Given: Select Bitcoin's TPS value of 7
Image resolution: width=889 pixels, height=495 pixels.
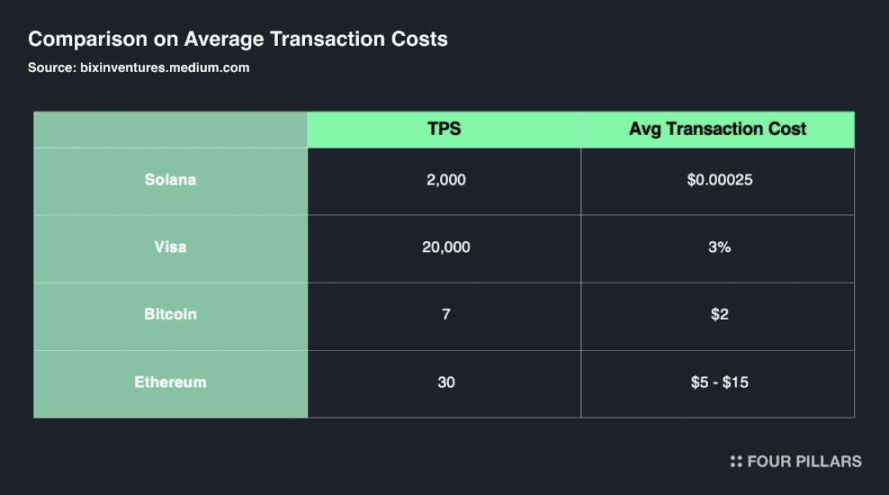Looking at the screenshot, I should coord(444,316).
